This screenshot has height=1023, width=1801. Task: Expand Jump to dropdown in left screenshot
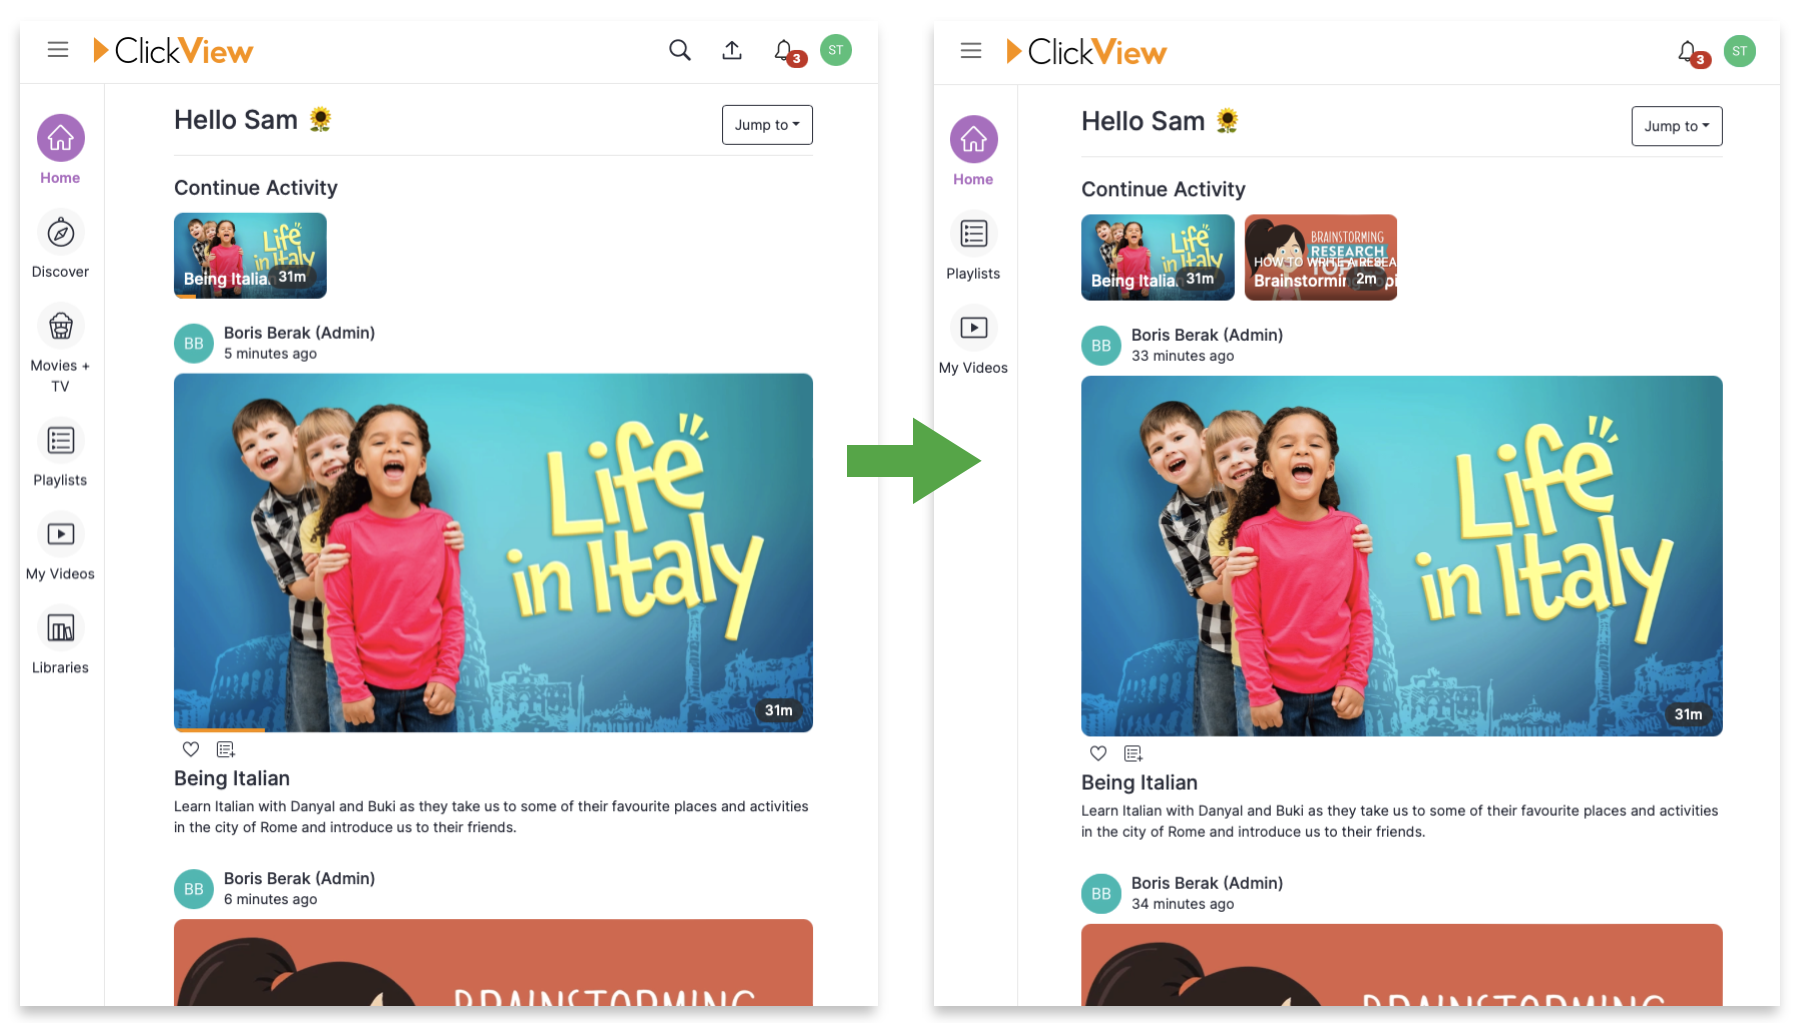767,125
